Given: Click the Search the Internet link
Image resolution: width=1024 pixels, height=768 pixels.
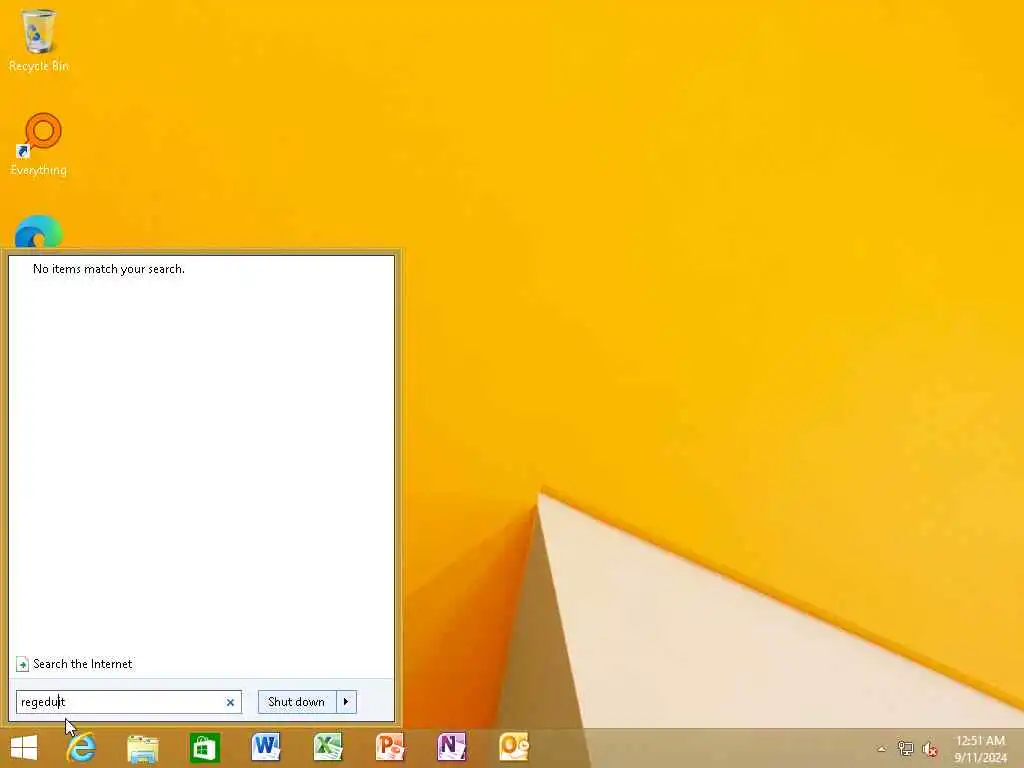Looking at the screenshot, I should (82, 664).
